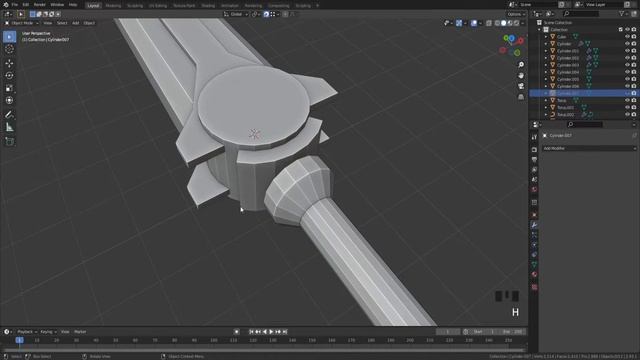Switch to wireframe viewport shading
This screenshot has width=640, height=360.
point(497,23)
